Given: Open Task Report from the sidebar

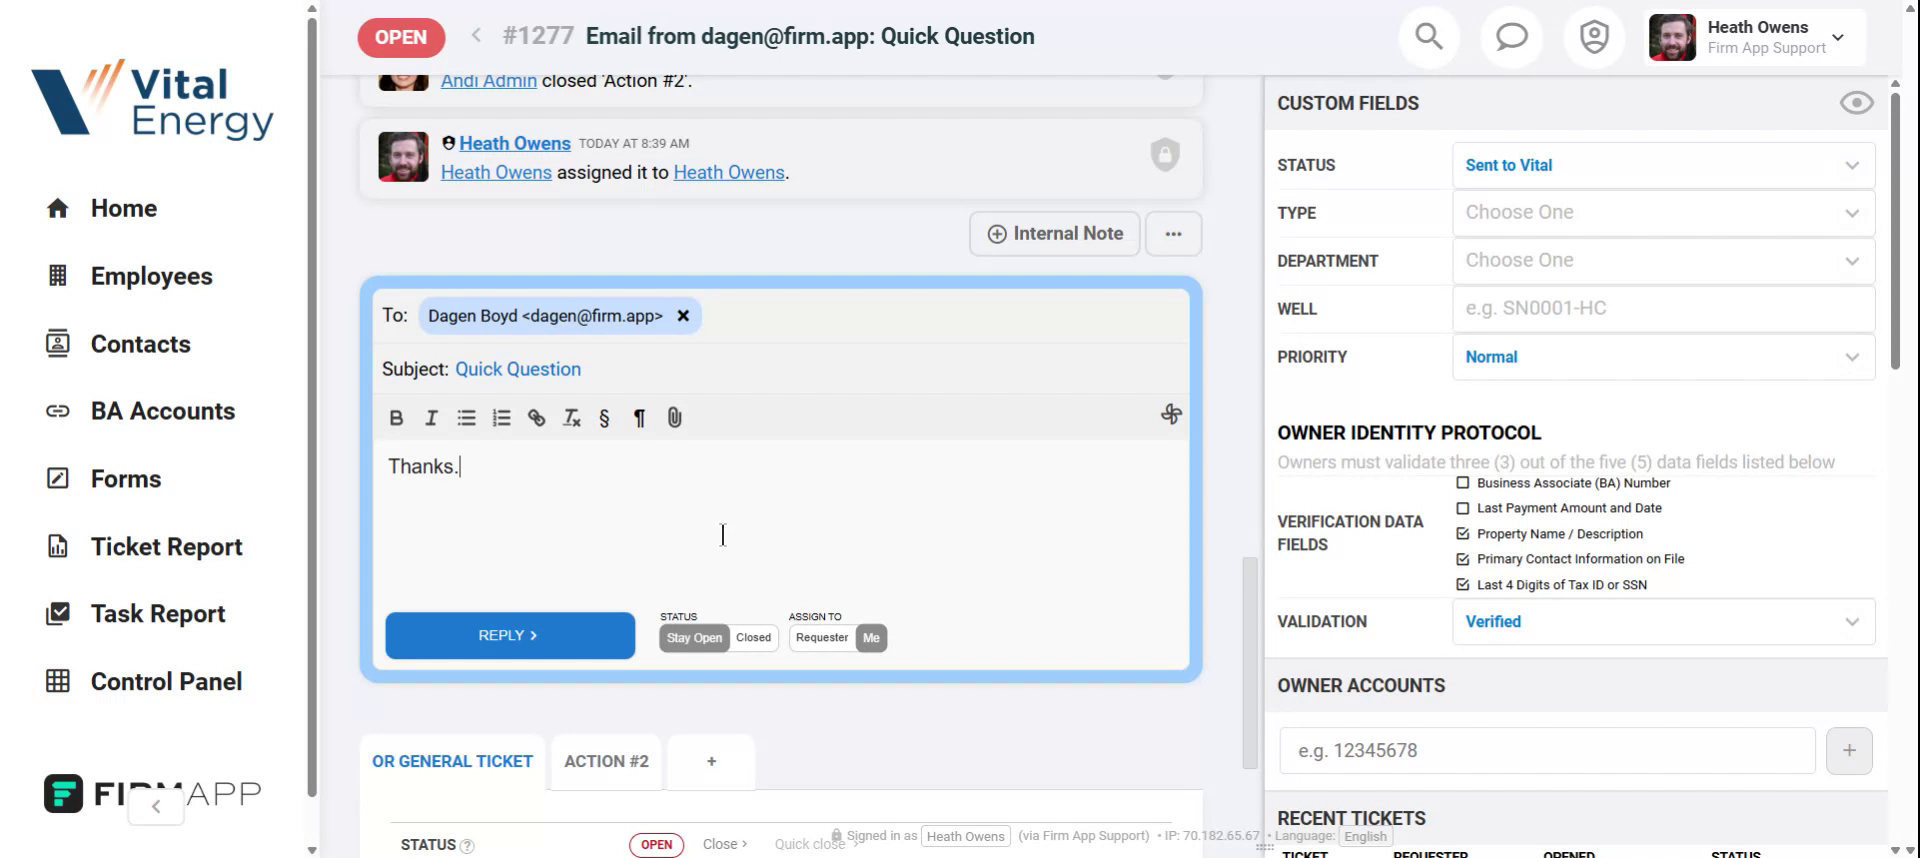Looking at the screenshot, I should [x=157, y=614].
